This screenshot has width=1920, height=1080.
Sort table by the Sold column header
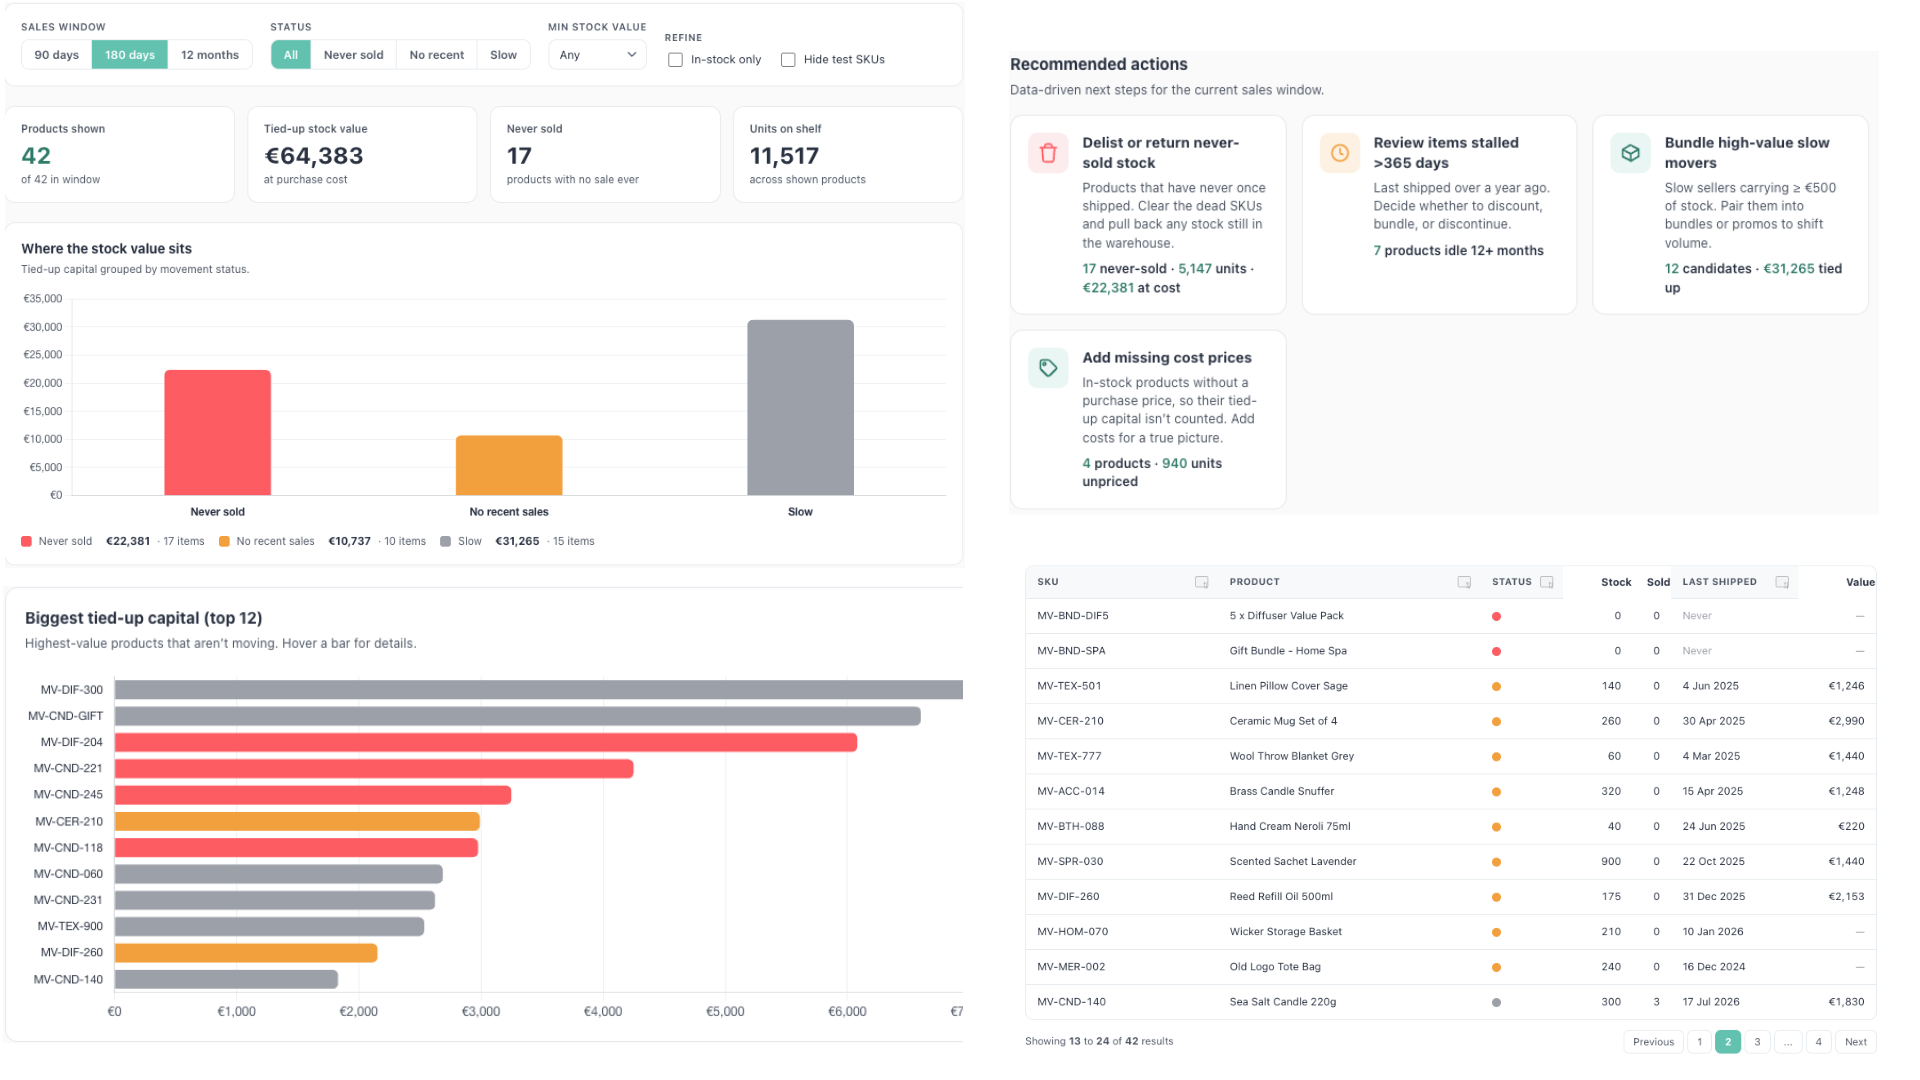click(x=1658, y=582)
